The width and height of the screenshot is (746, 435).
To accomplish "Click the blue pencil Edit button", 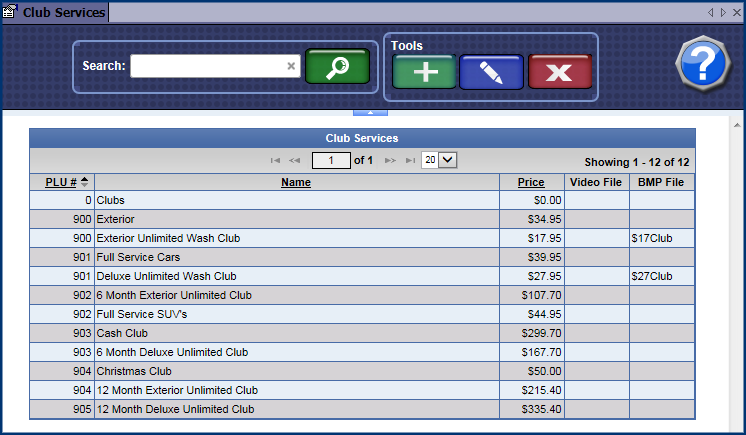I will (491, 72).
